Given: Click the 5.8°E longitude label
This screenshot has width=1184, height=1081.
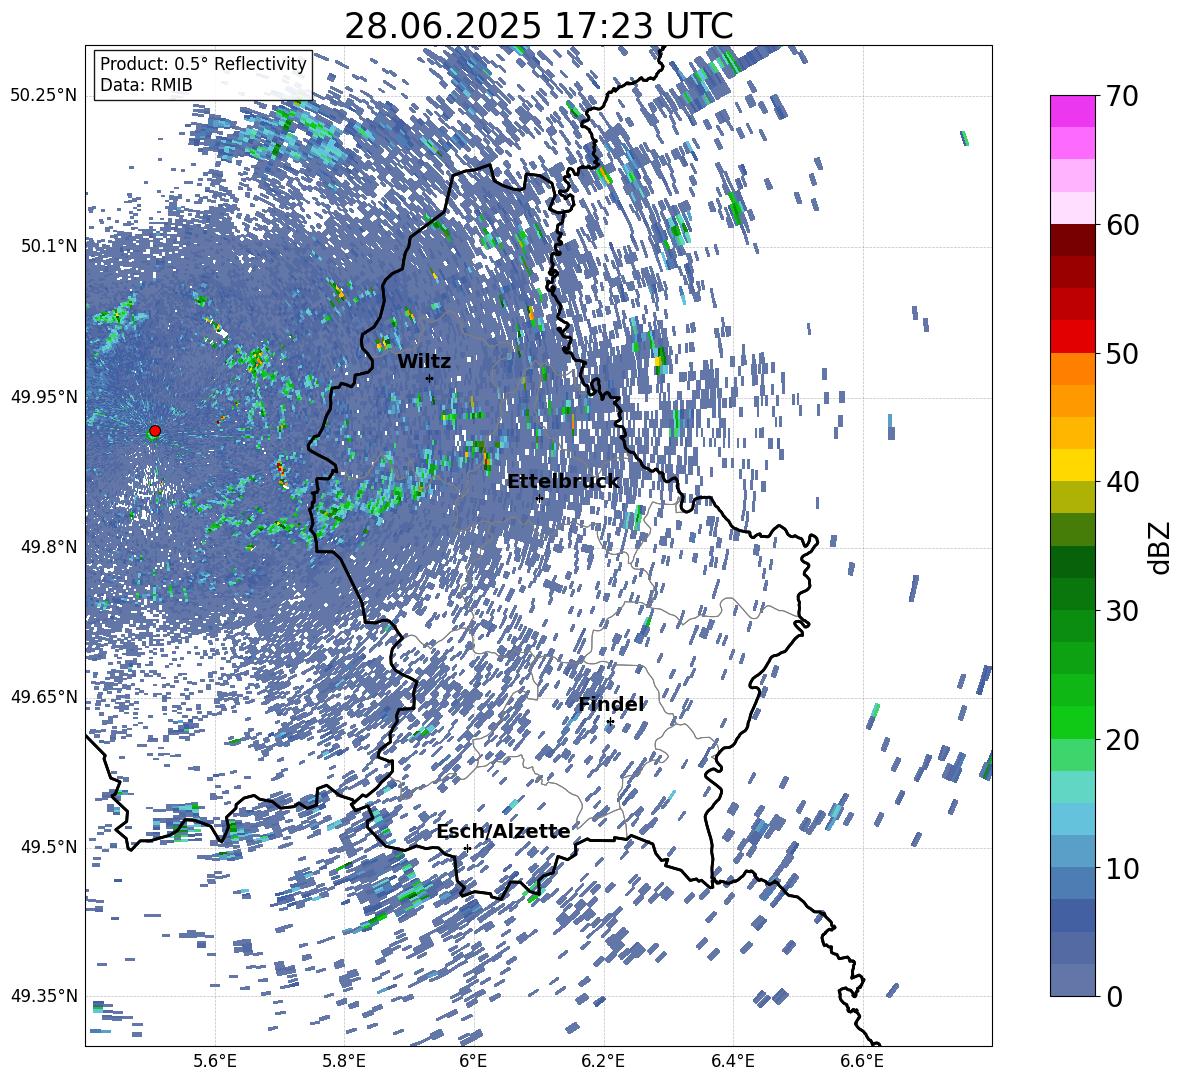Looking at the screenshot, I should click(x=344, y=1061).
